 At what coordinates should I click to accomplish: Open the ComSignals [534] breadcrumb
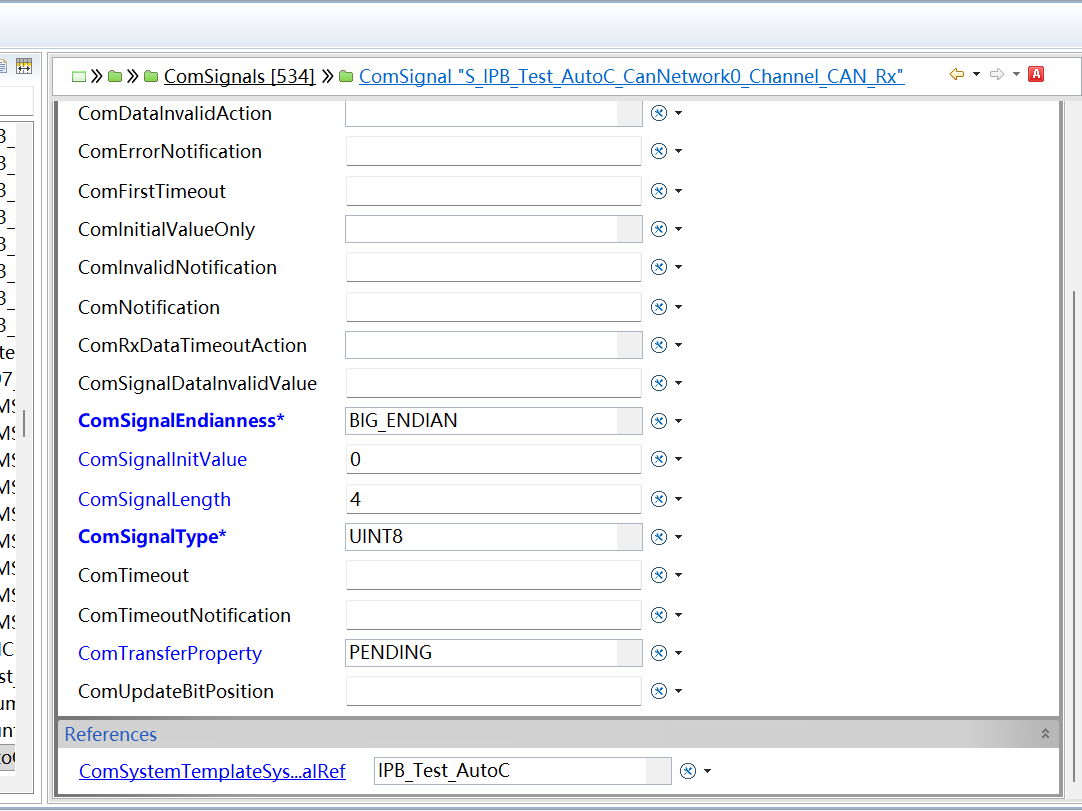pos(239,76)
